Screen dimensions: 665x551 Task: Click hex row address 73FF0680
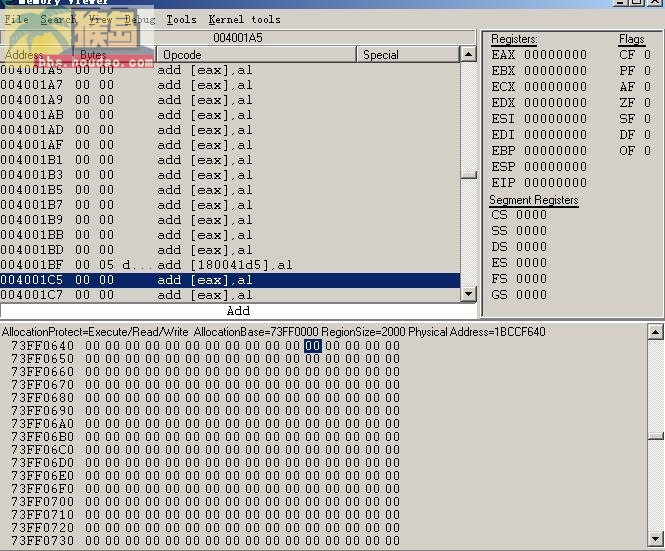[x=42, y=398]
